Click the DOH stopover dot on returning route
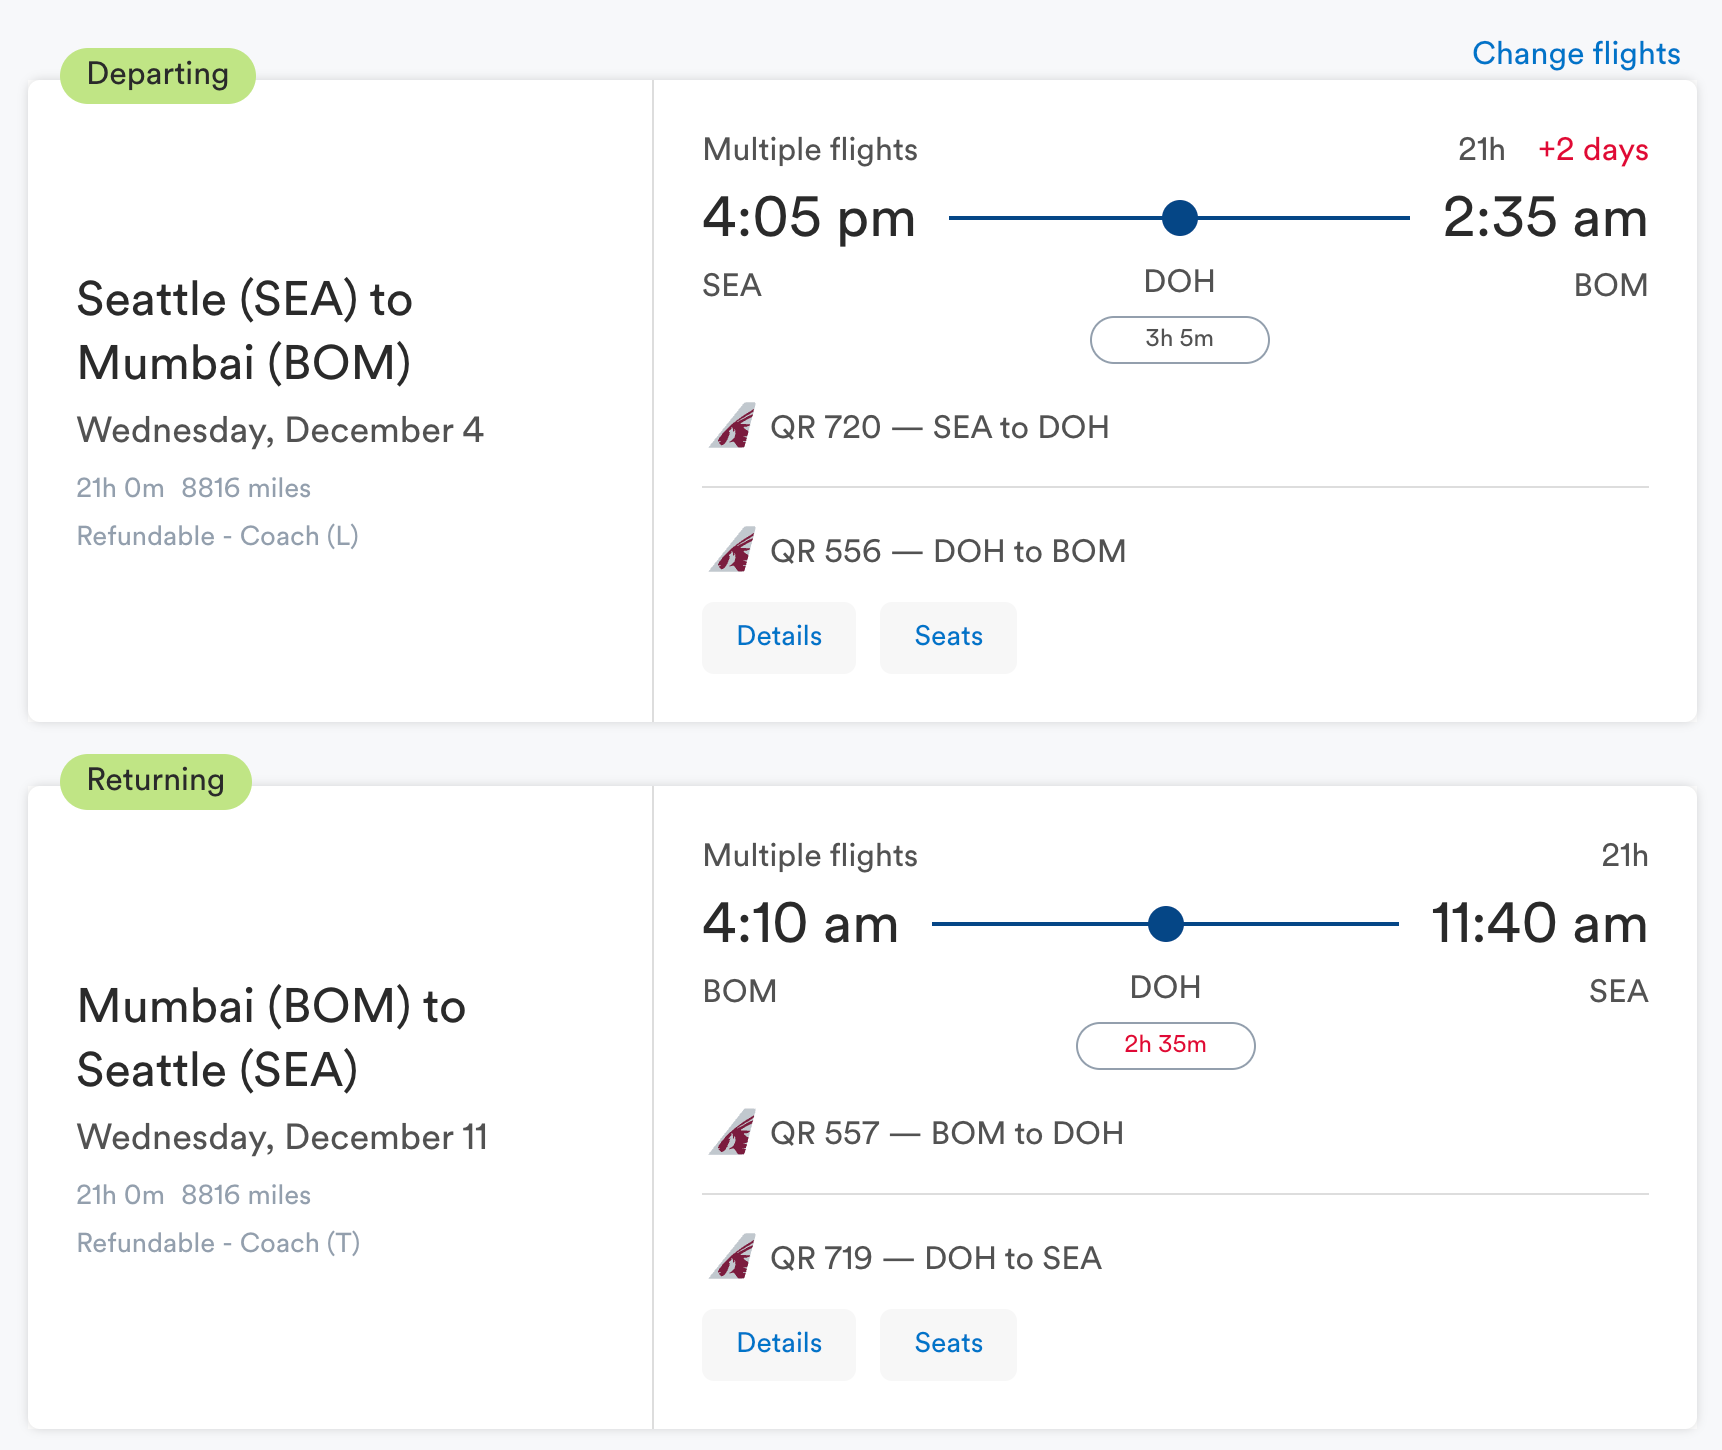This screenshot has height=1450, width=1722. (1166, 924)
